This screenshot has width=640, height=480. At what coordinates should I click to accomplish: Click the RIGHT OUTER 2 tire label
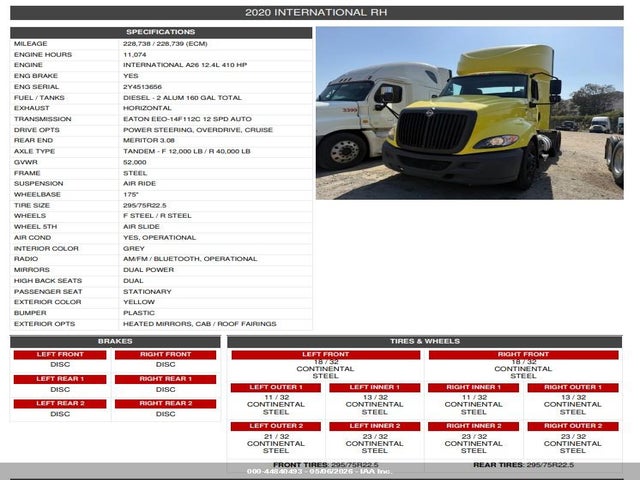573,427
